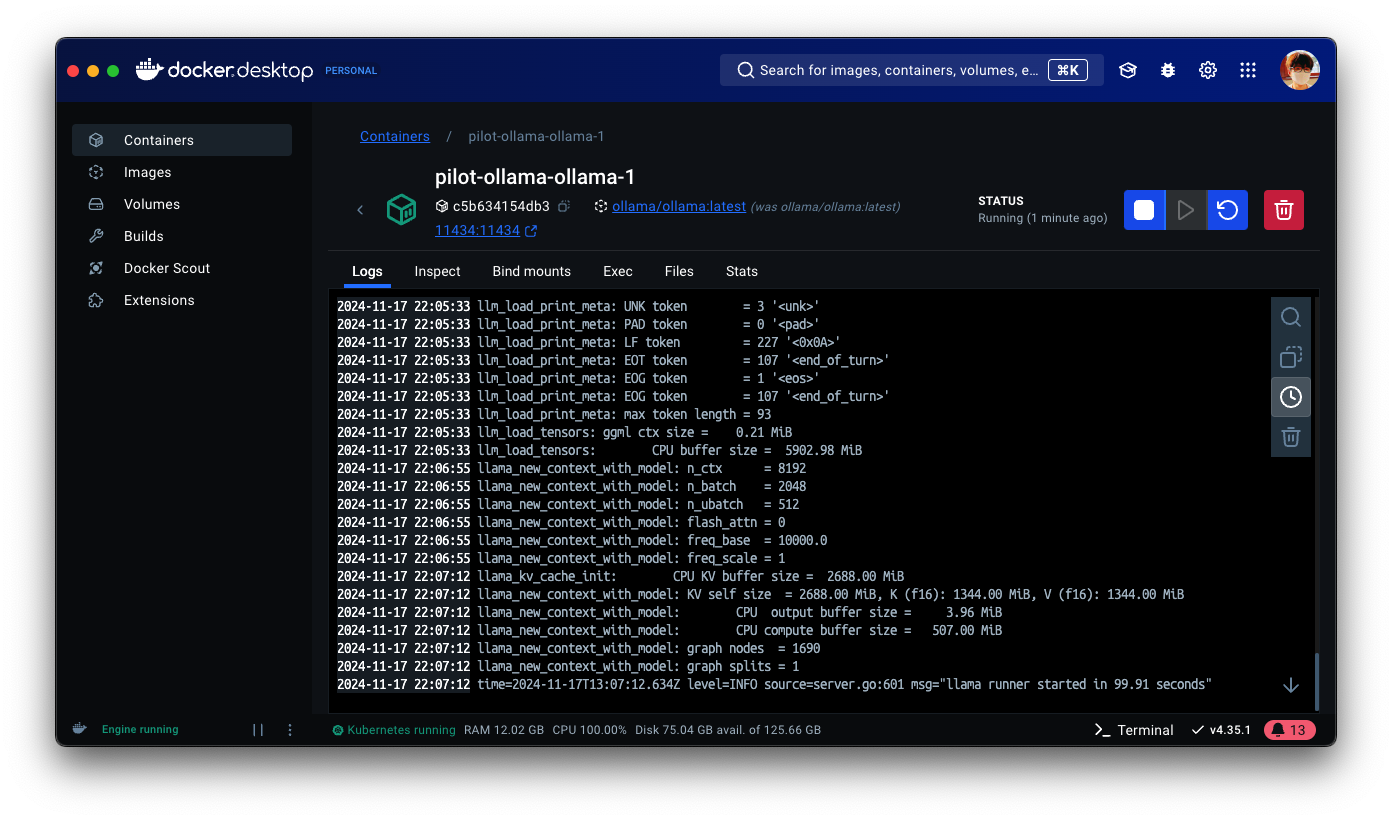Click the Containers breadcrumb link
Image resolution: width=1392 pixels, height=820 pixels.
(x=395, y=136)
